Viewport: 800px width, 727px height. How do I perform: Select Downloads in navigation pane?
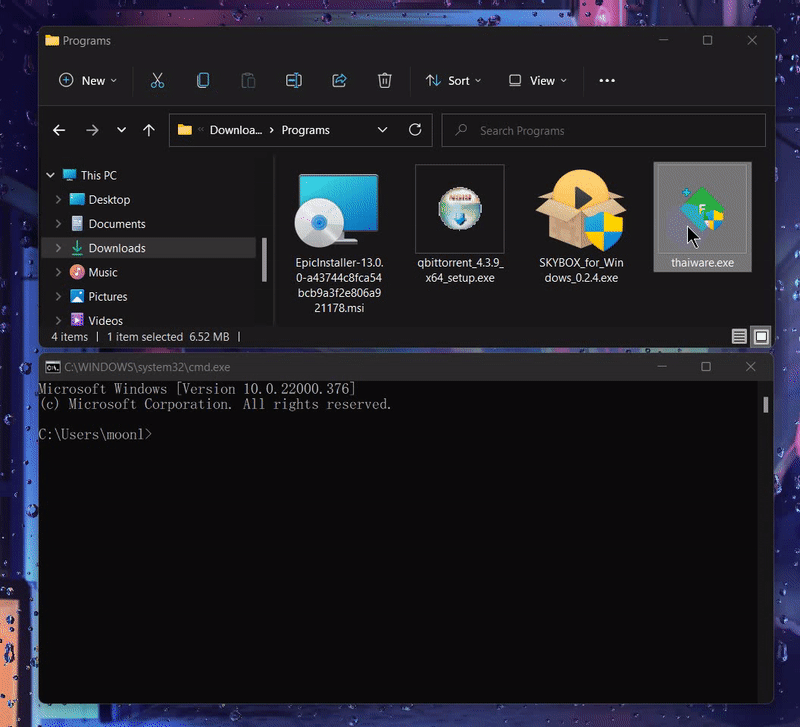click(x=117, y=248)
